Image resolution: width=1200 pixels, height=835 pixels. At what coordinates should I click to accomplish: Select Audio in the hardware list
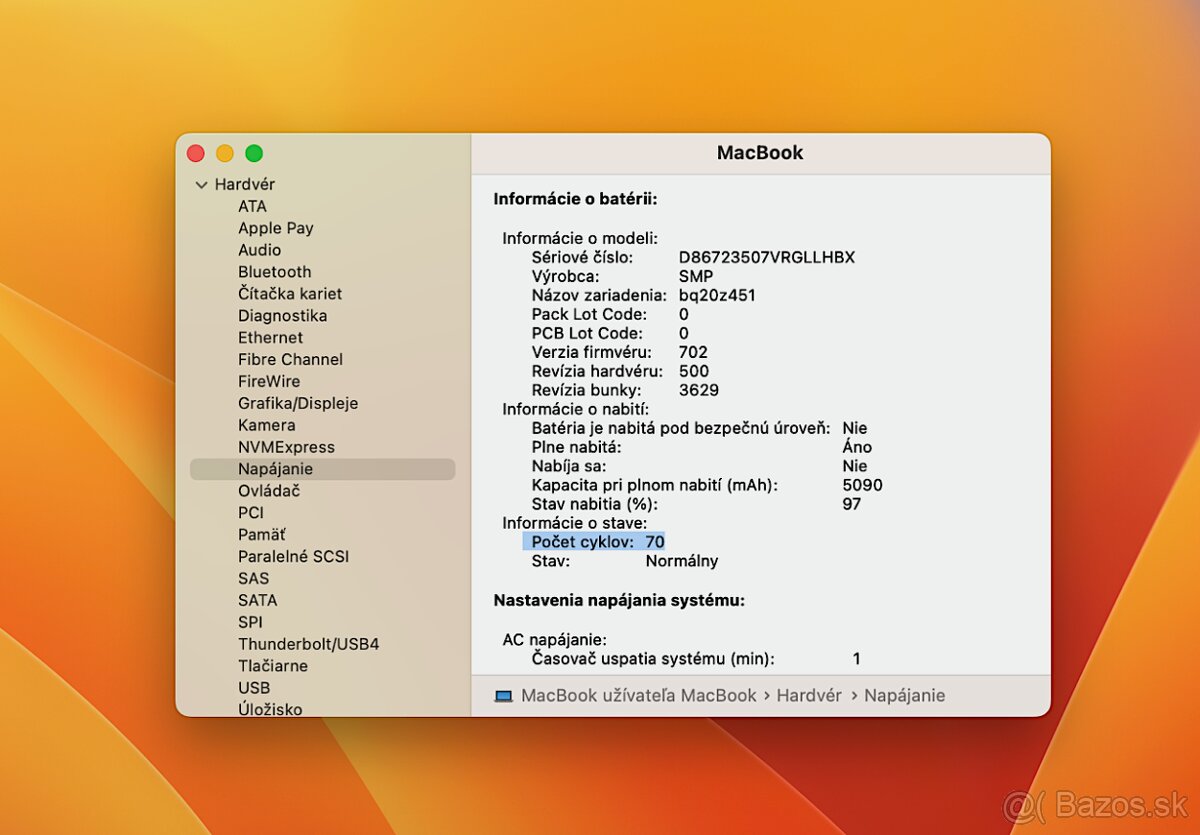point(259,250)
